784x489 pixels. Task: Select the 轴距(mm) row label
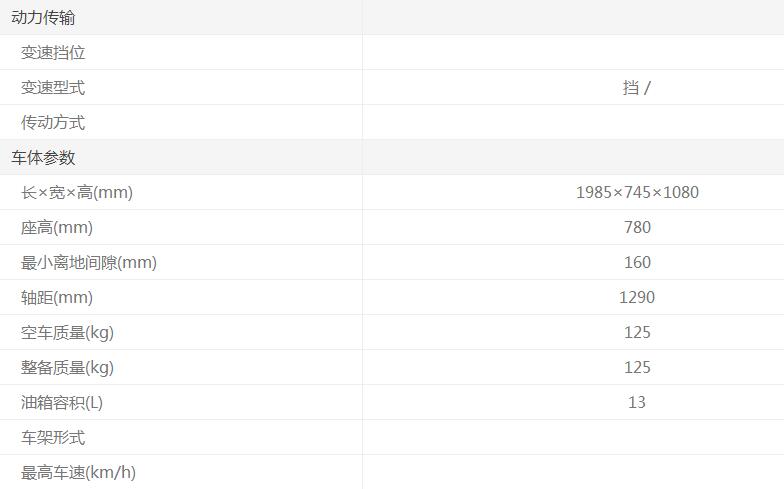(x=57, y=298)
